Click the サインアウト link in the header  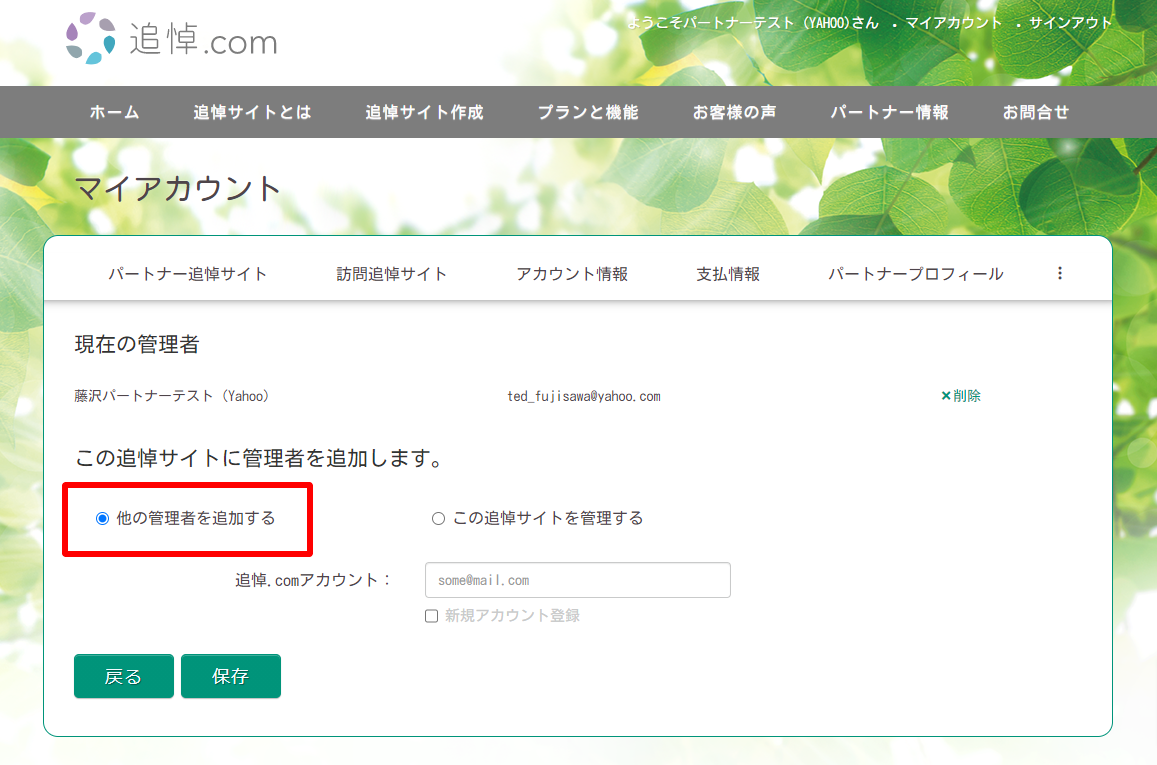(1071, 23)
